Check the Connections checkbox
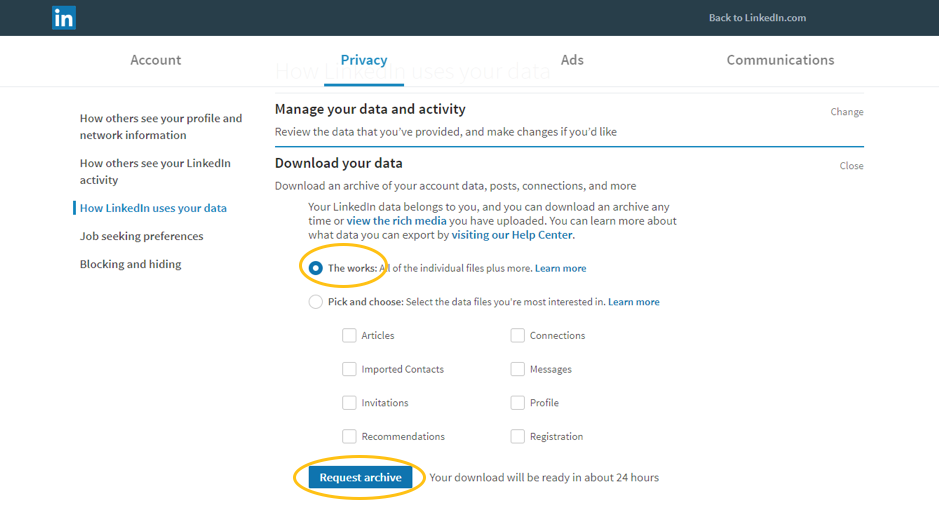This screenshot has height=512, width=939. coord(517,335)
